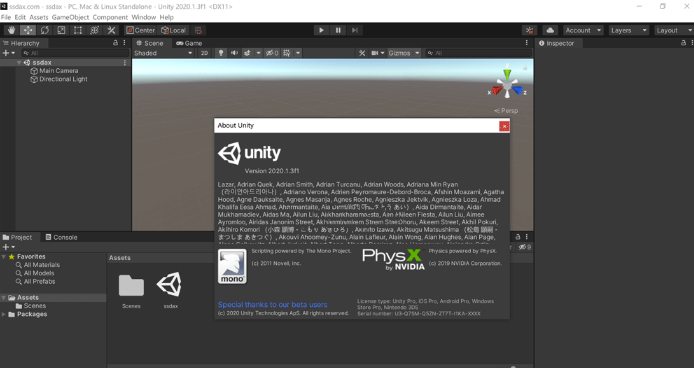Collapse the Favorites group
Image resolution: width=694 pixels, height=368 pixels.
[4, 257]
